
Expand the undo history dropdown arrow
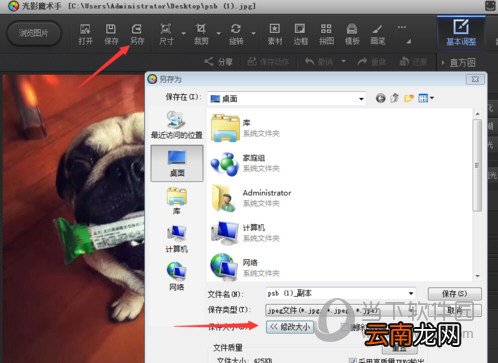click(343, 61)
